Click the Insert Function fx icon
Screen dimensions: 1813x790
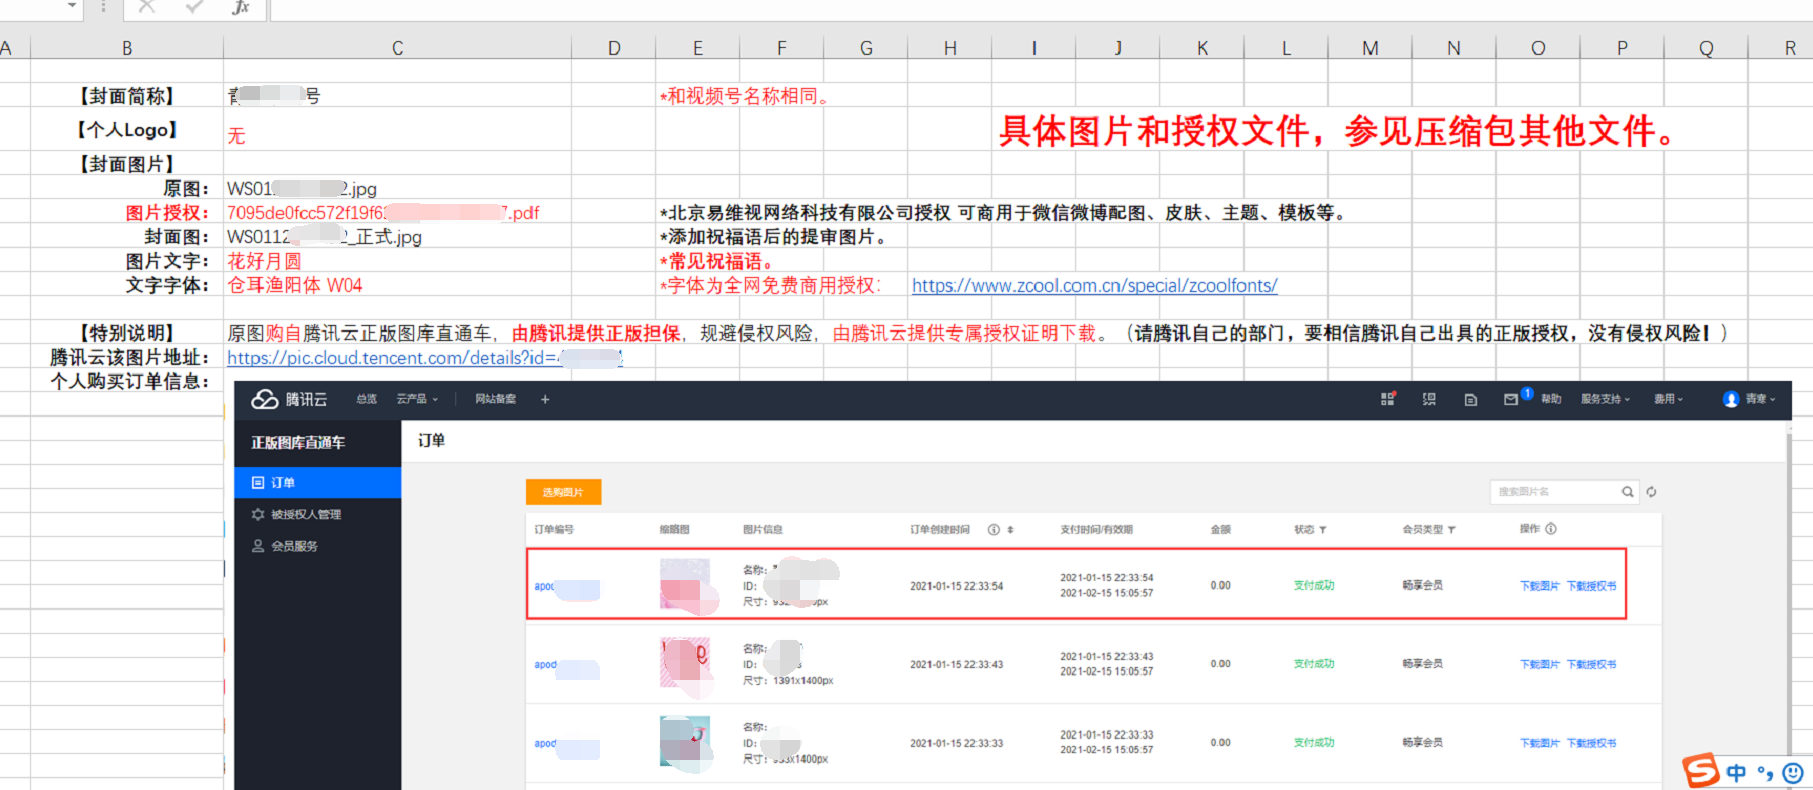240,7
